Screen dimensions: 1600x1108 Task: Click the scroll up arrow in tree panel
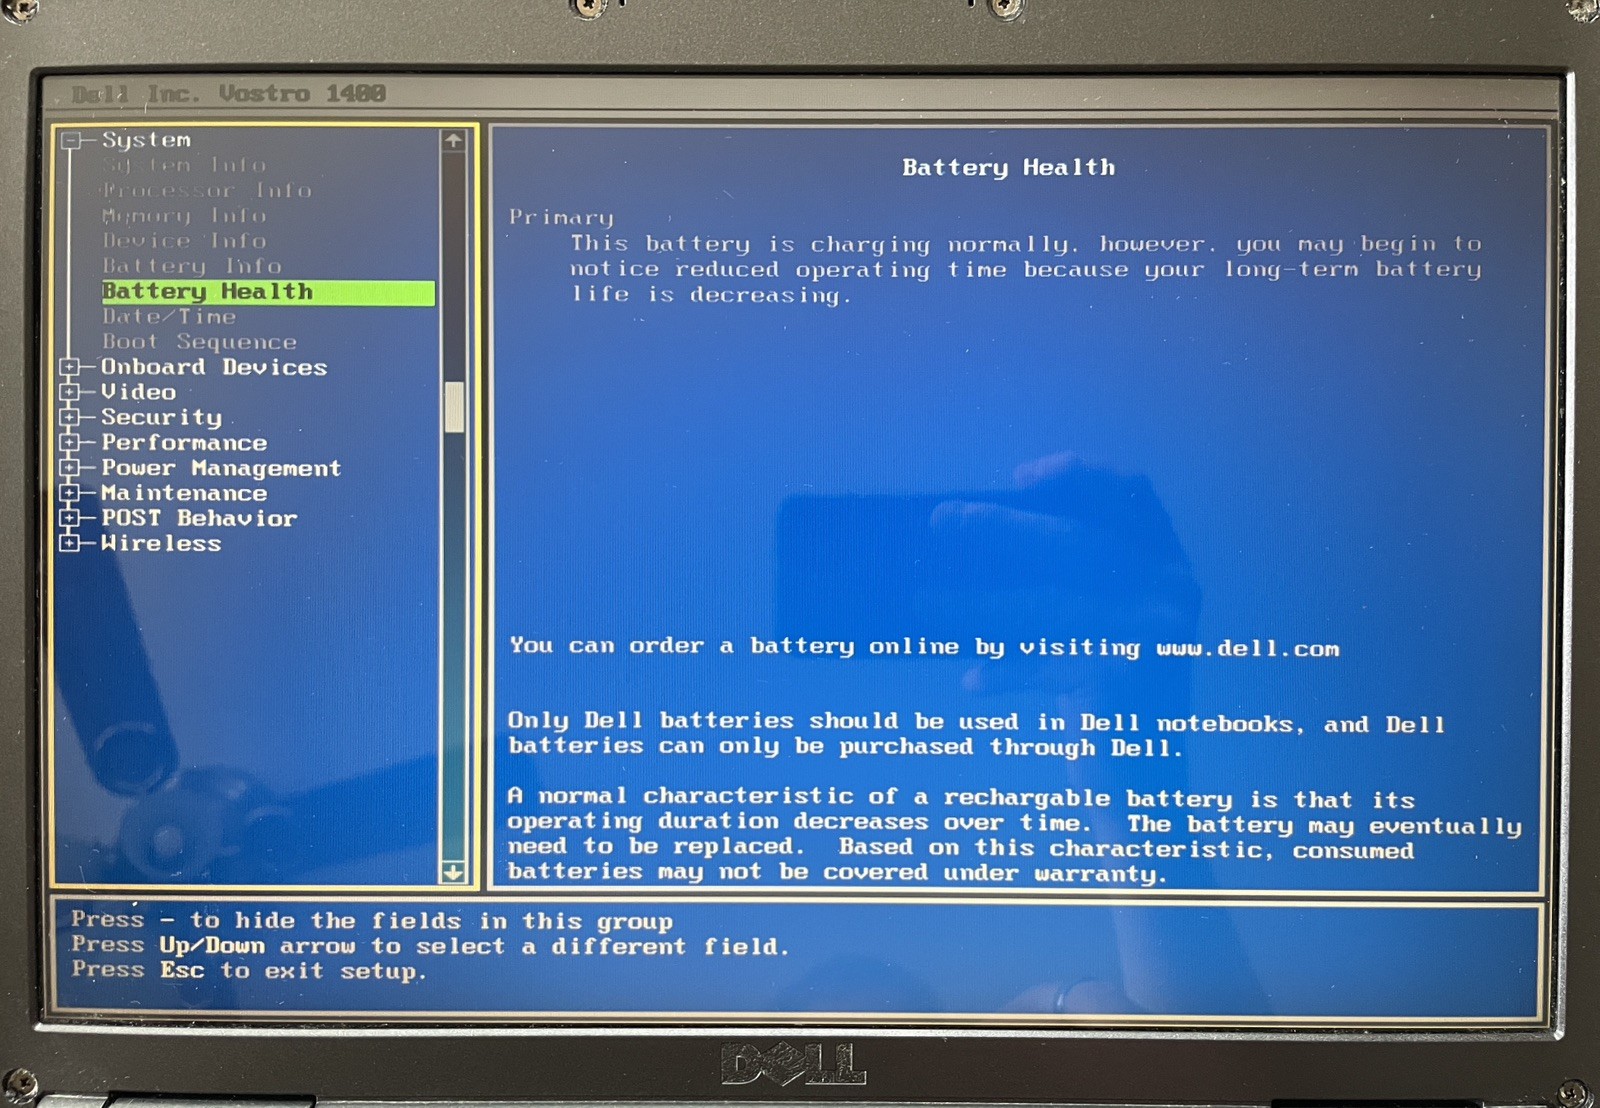tap(454, 141)
